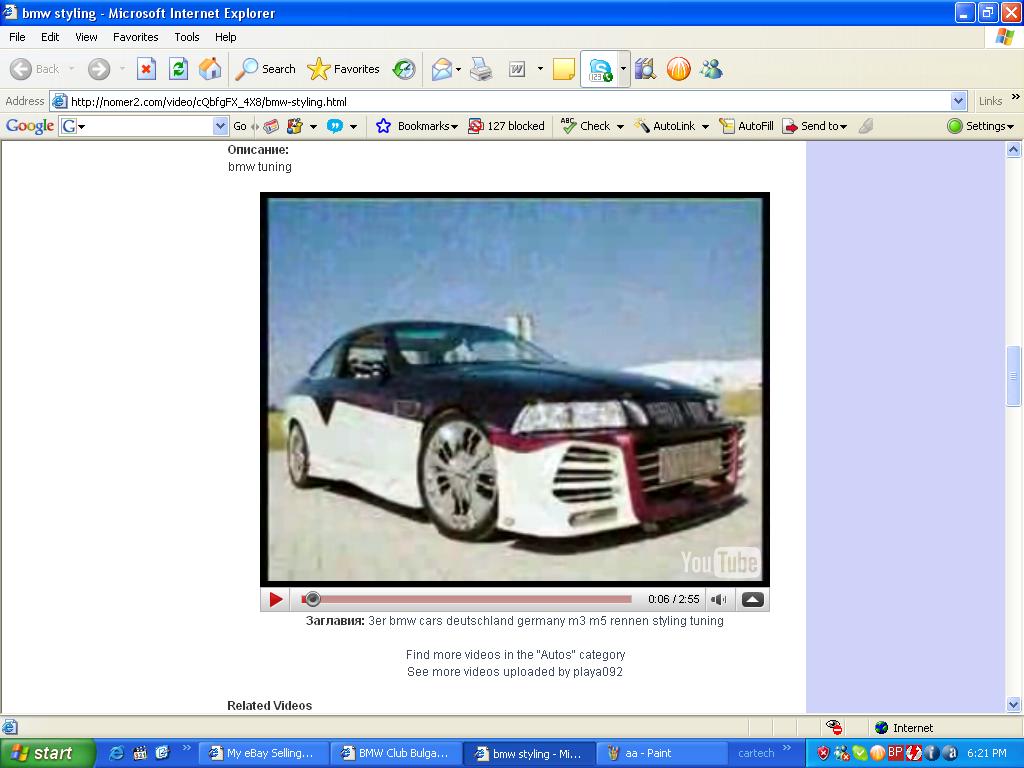Switch to BMW Club Bulgaria taskbar window
Viewport: 1024px width, 768px height.
pyautogui.click(x=396, y=753)
